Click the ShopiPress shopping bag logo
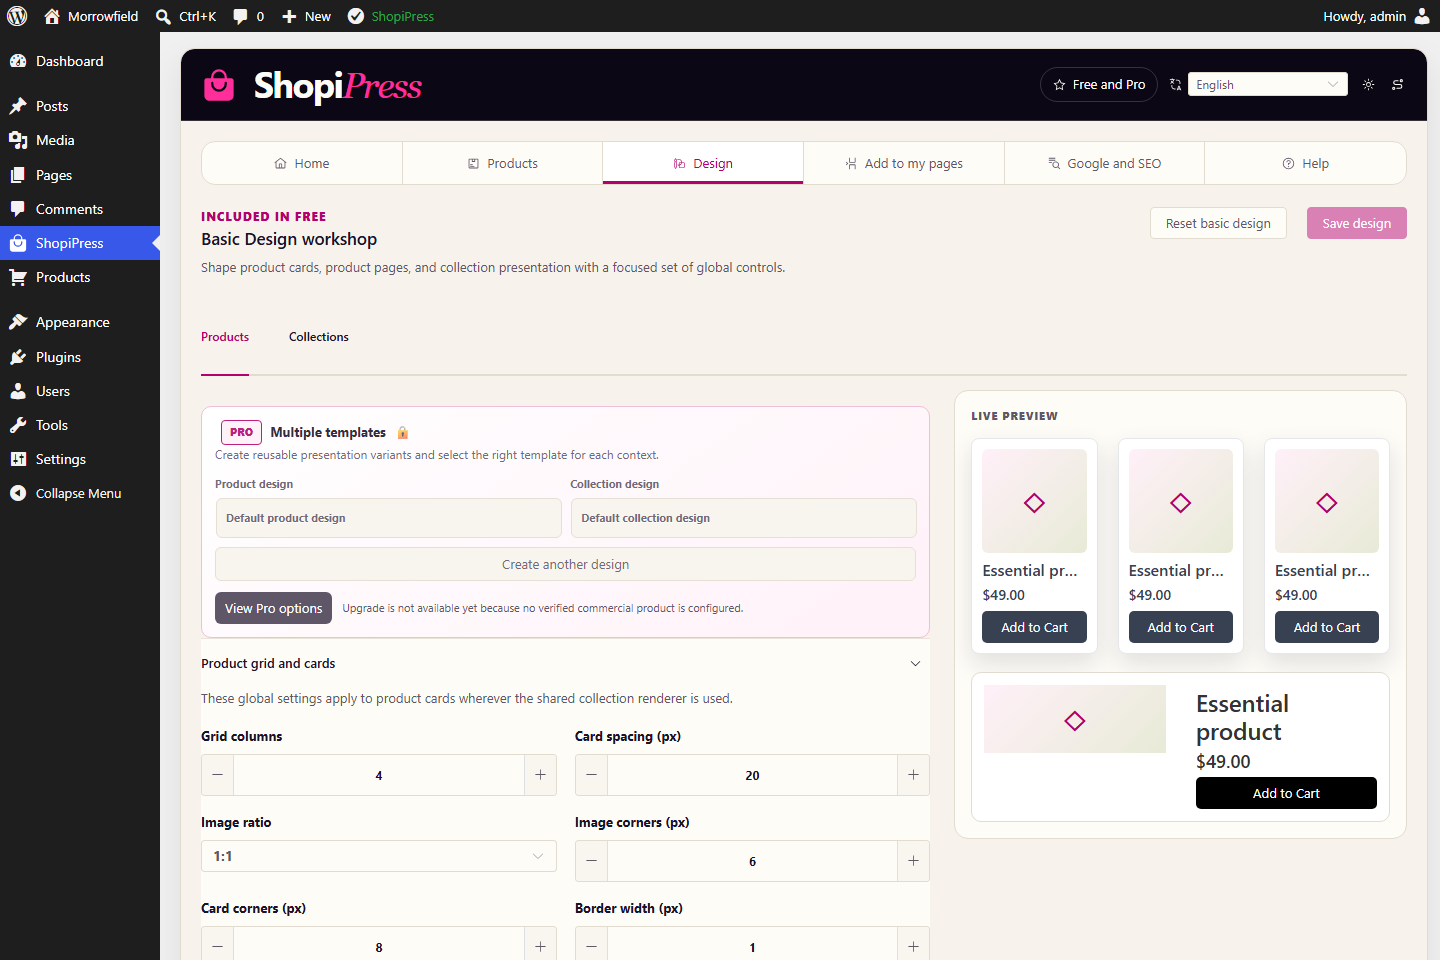This screenshot has width=1440, height=960. (219, 85)
